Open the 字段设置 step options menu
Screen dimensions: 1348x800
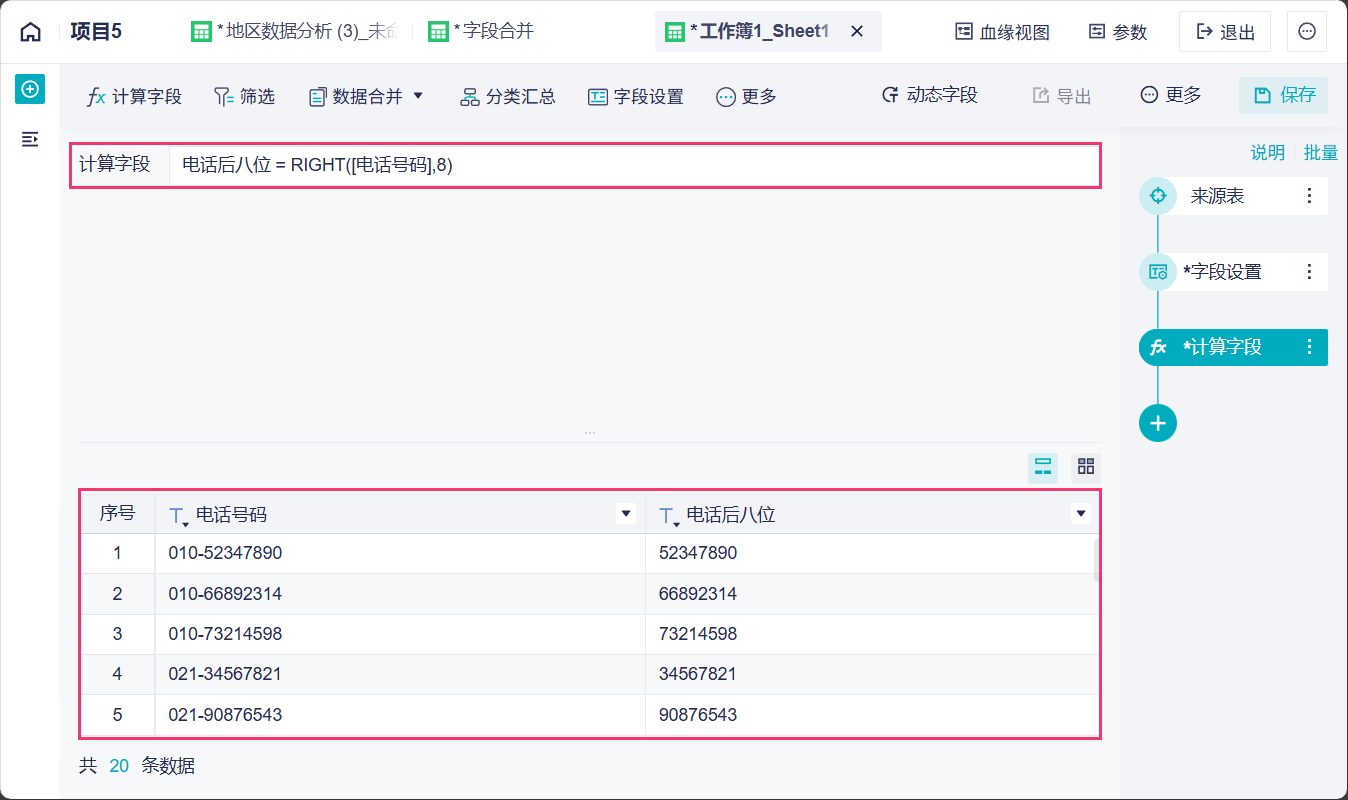[1310, 271]
